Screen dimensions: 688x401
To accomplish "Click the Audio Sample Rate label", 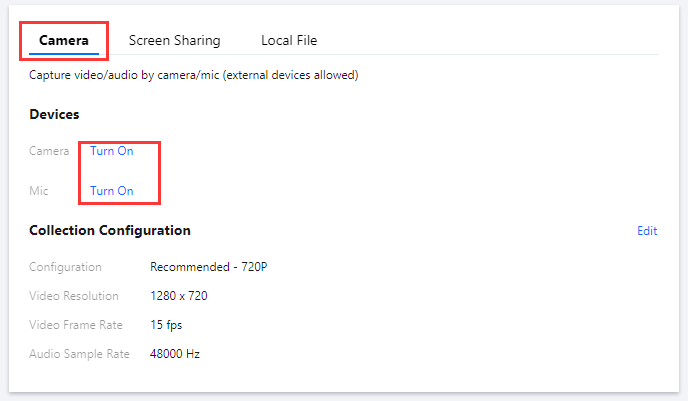I will point(80,354).
